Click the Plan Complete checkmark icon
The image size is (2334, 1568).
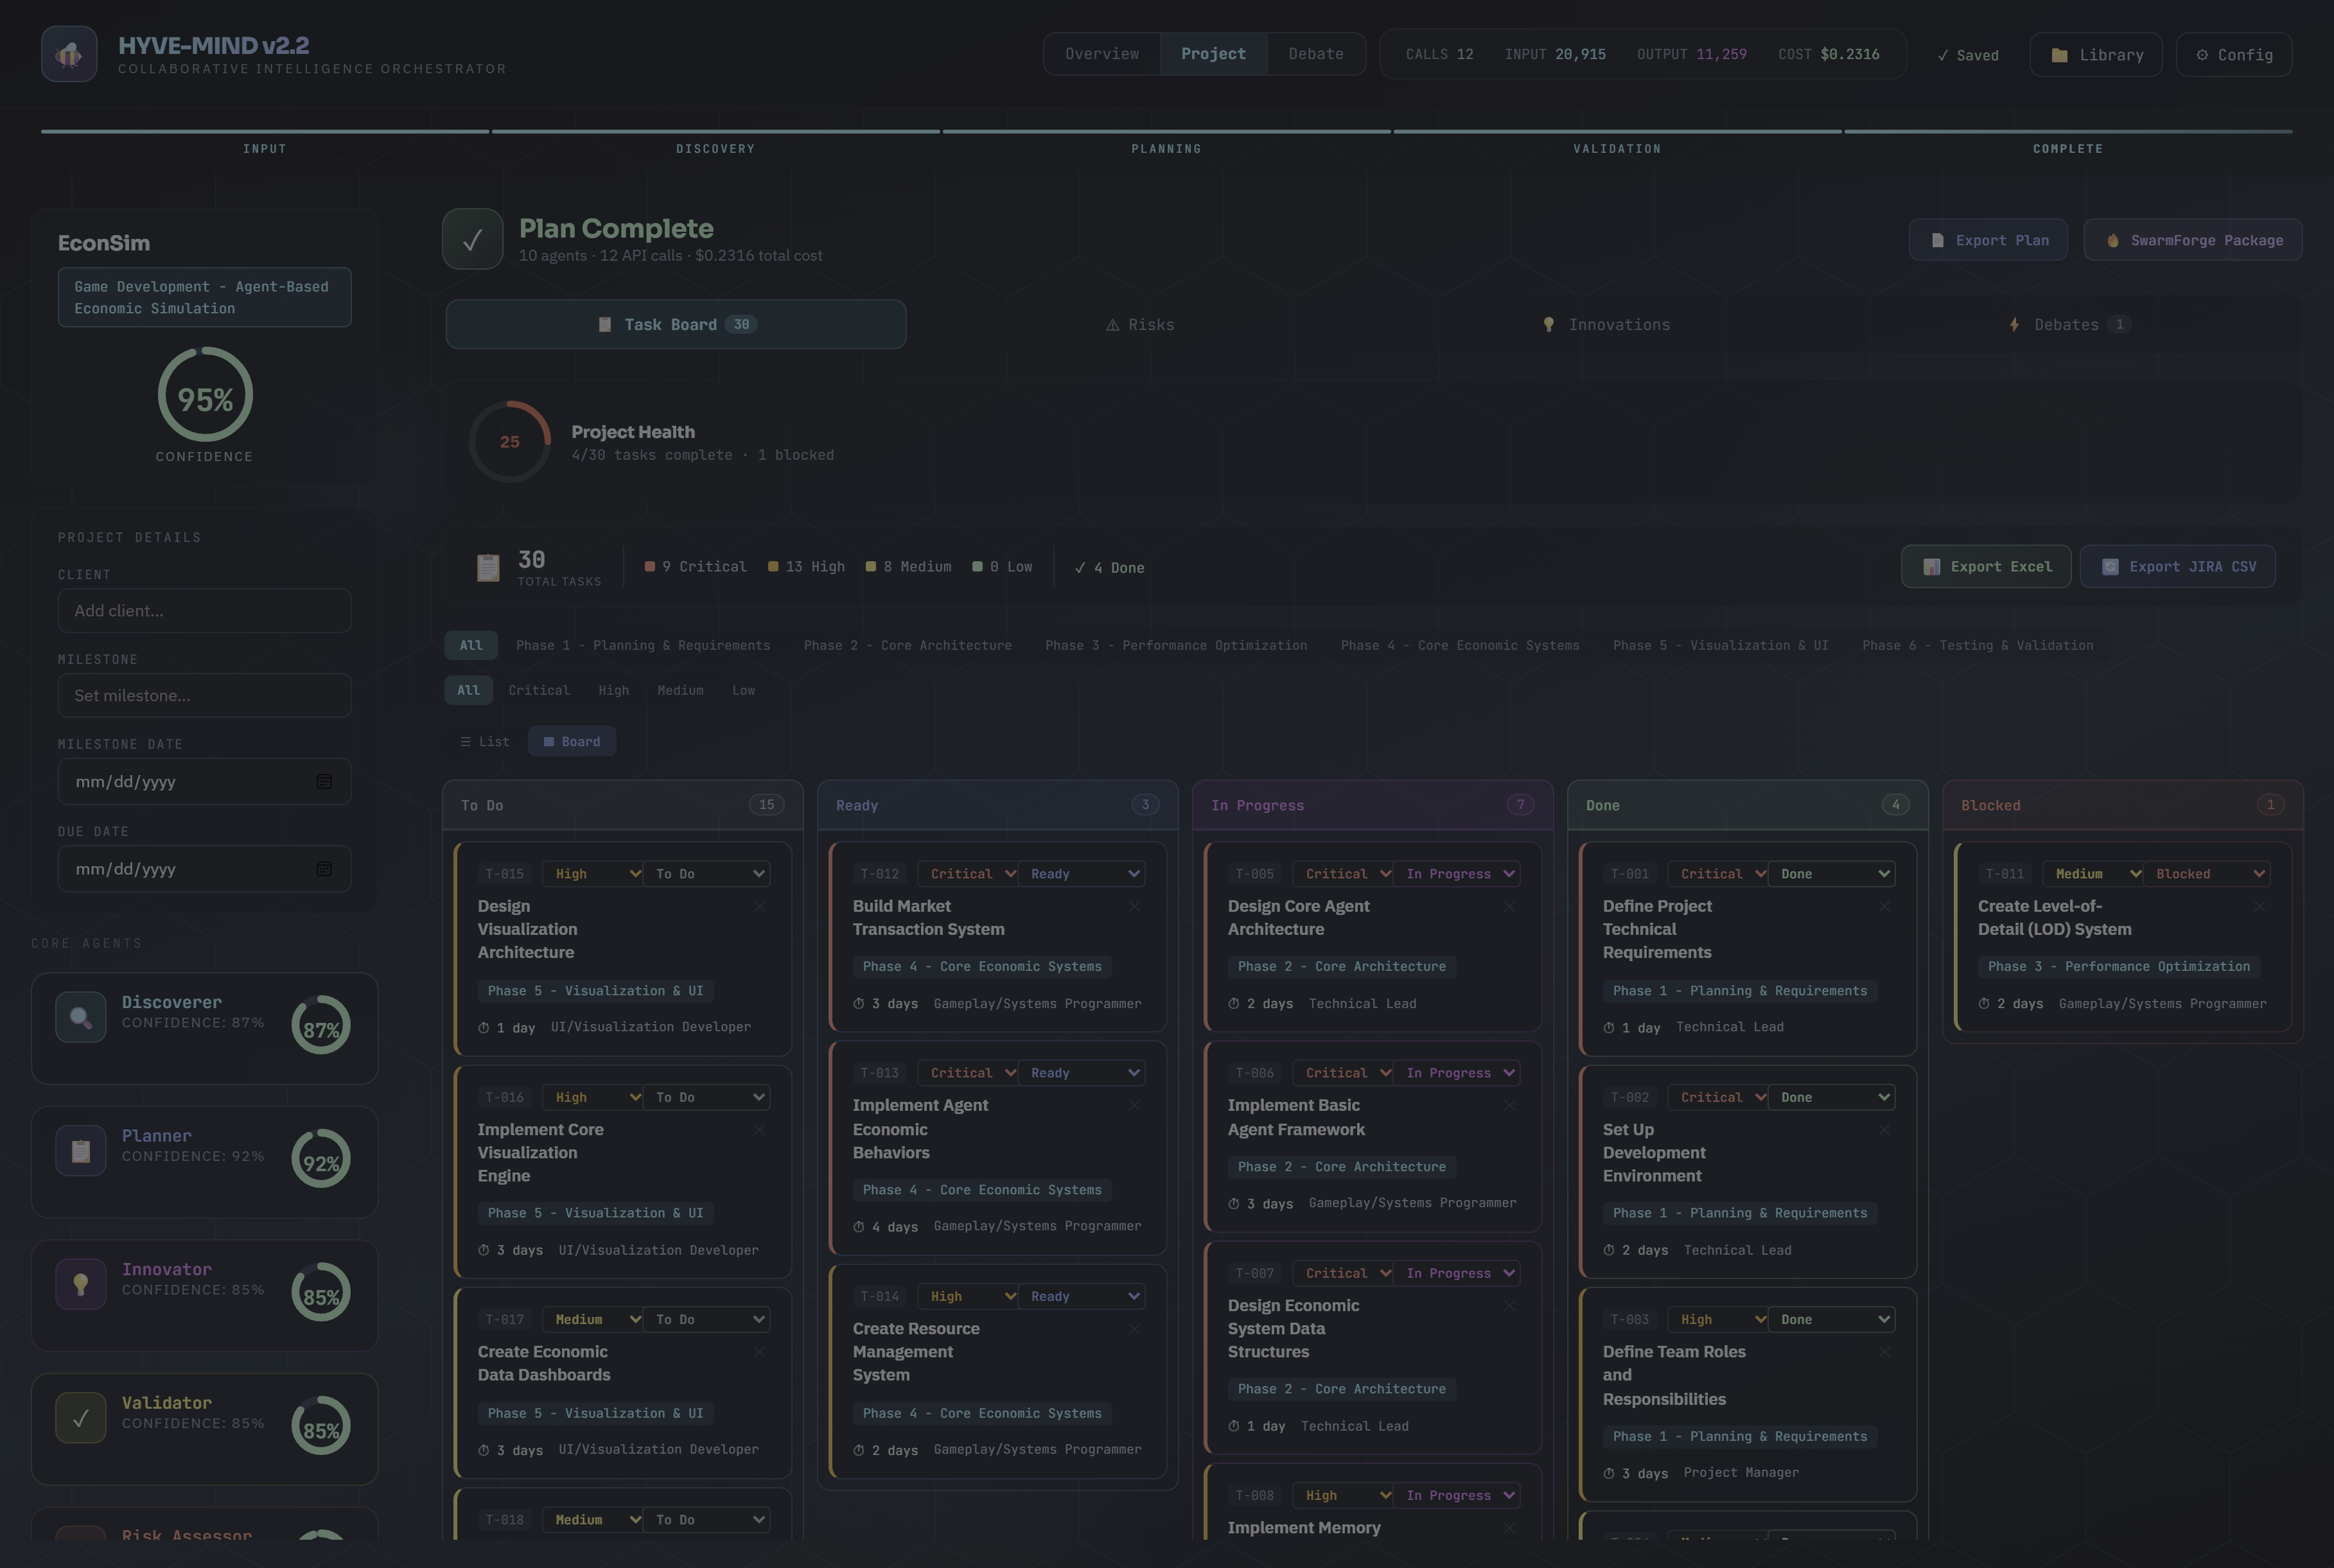472,239
